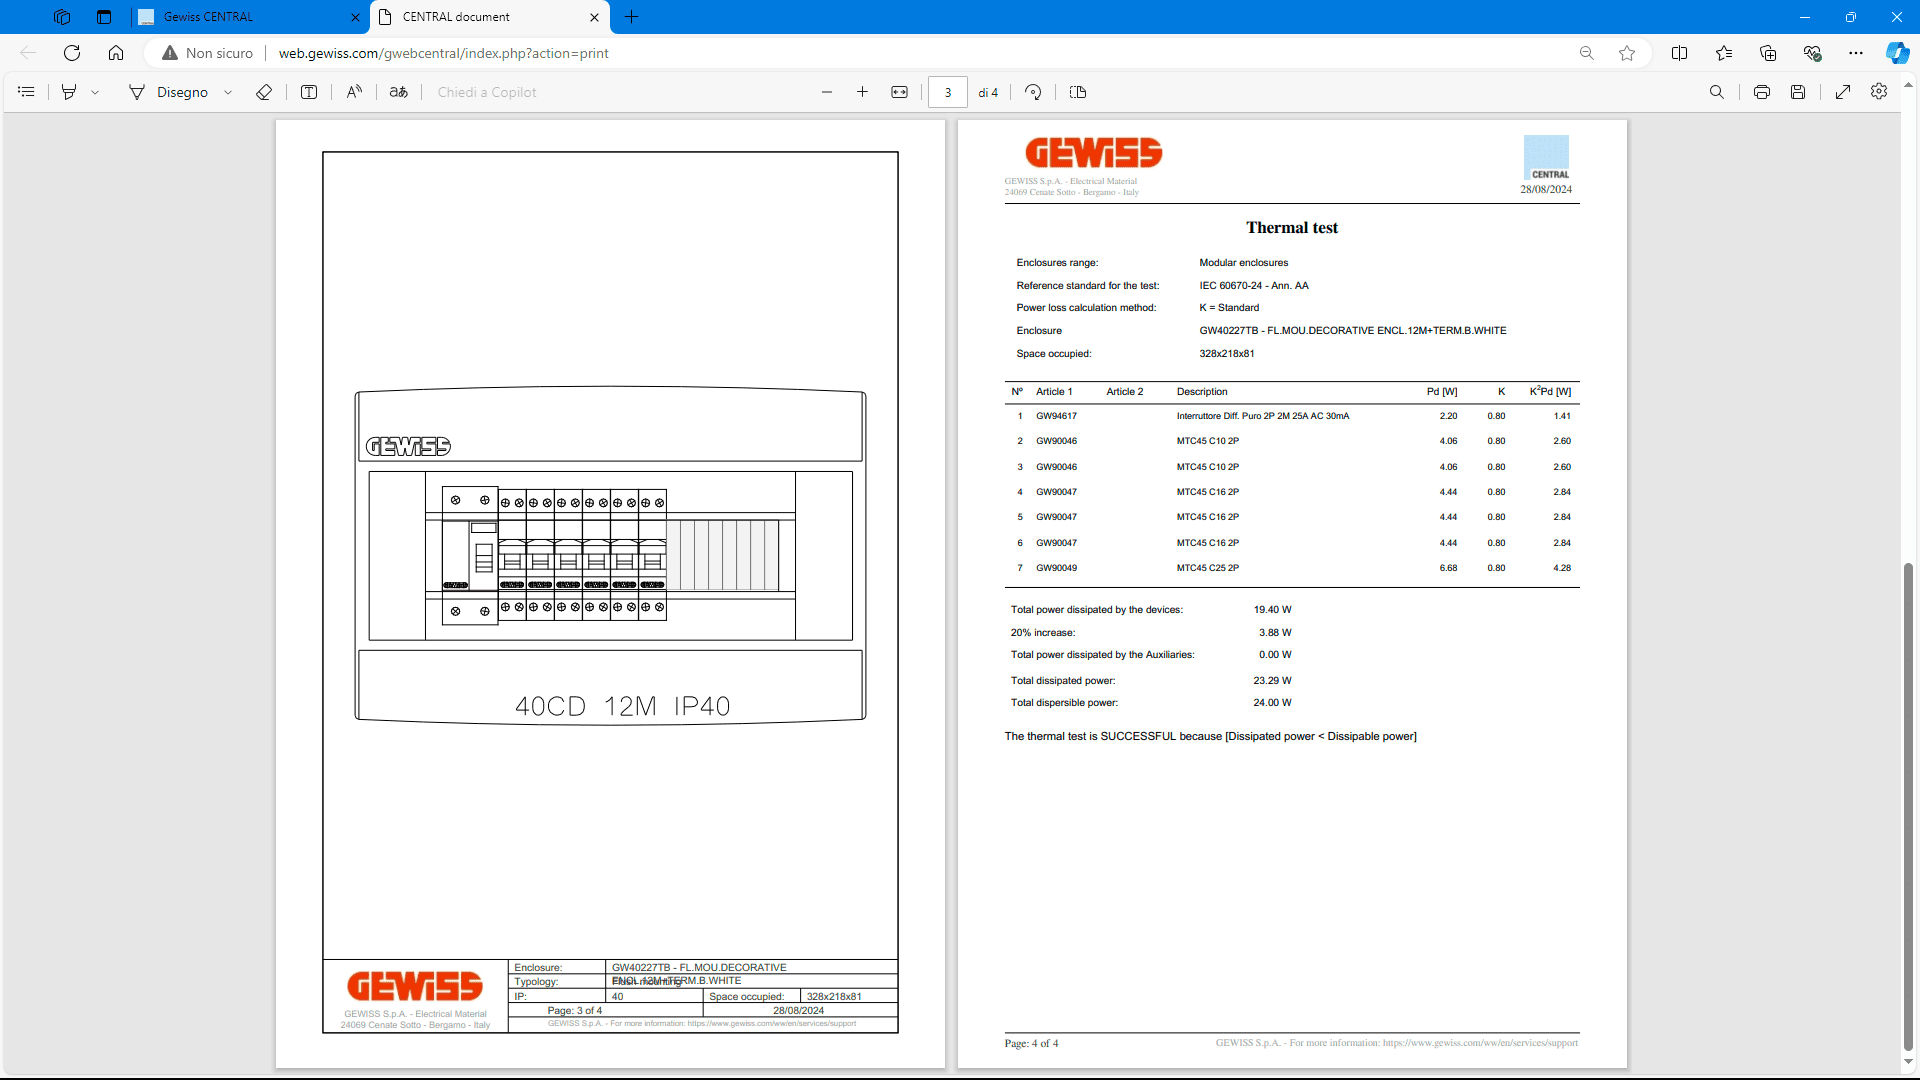The image size is (1920, 1080).
Task: Open collections panel
Action: [x=1768, y=53]
